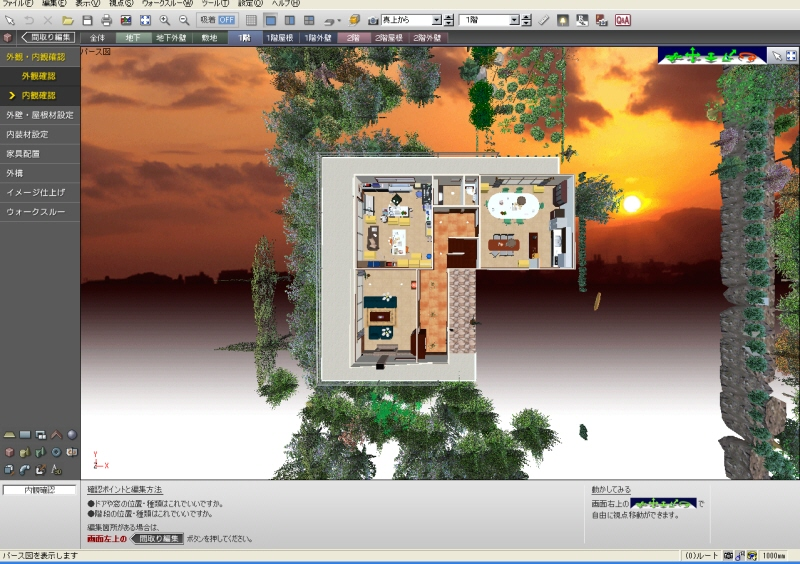Click the zoom out magnifier icon

coord(183,20)
